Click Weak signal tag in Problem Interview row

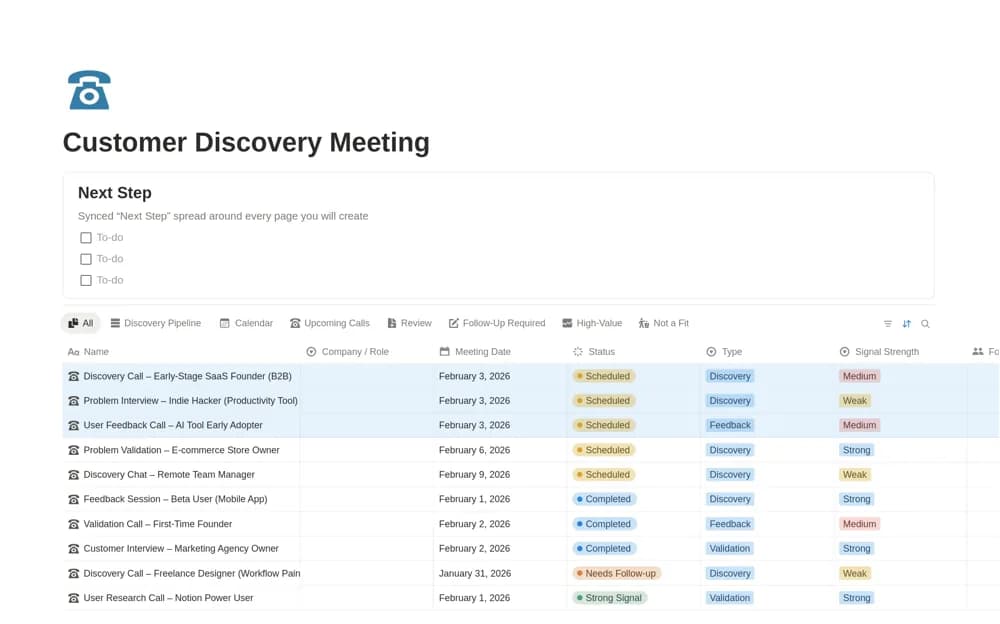[855, 401]
